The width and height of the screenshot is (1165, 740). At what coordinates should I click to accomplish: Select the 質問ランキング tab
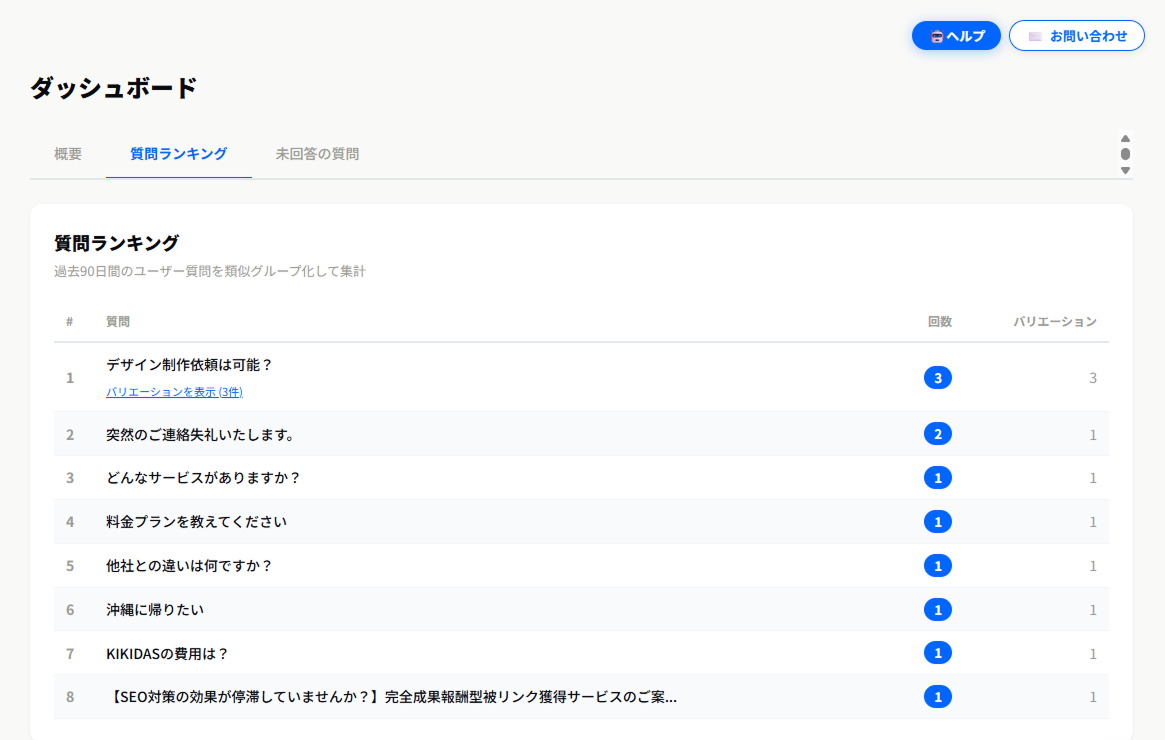[178, 154]
